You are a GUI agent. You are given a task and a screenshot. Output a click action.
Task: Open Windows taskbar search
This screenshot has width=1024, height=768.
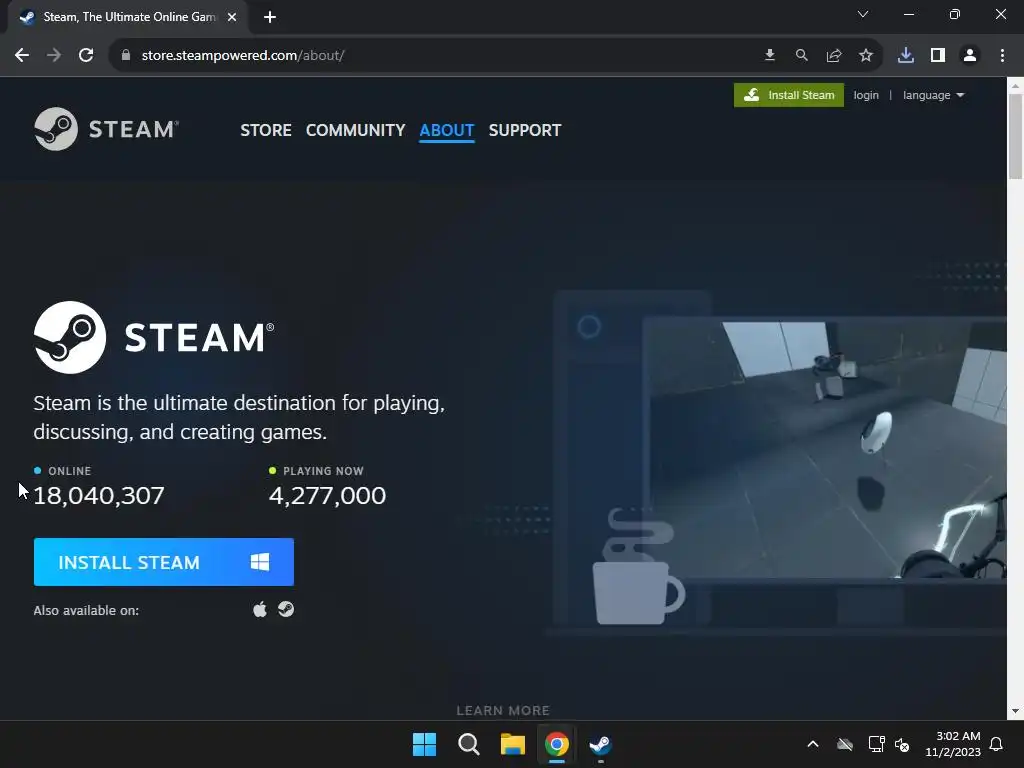pos(469,744)
